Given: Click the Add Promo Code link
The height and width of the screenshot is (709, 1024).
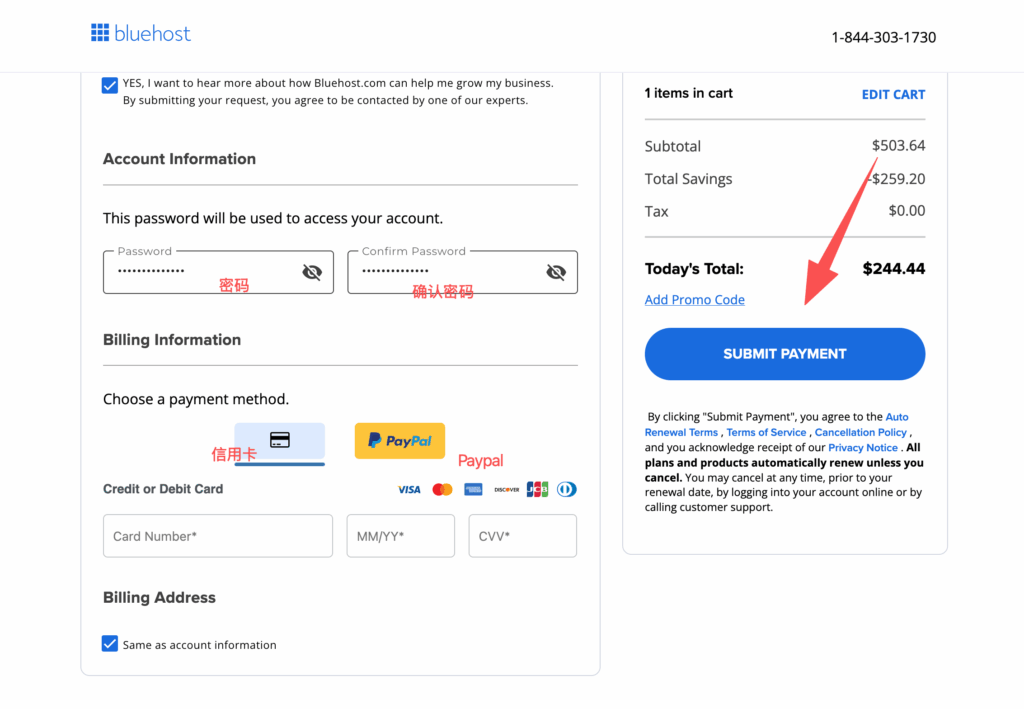Looking at the screenshot, I should 694,300.
